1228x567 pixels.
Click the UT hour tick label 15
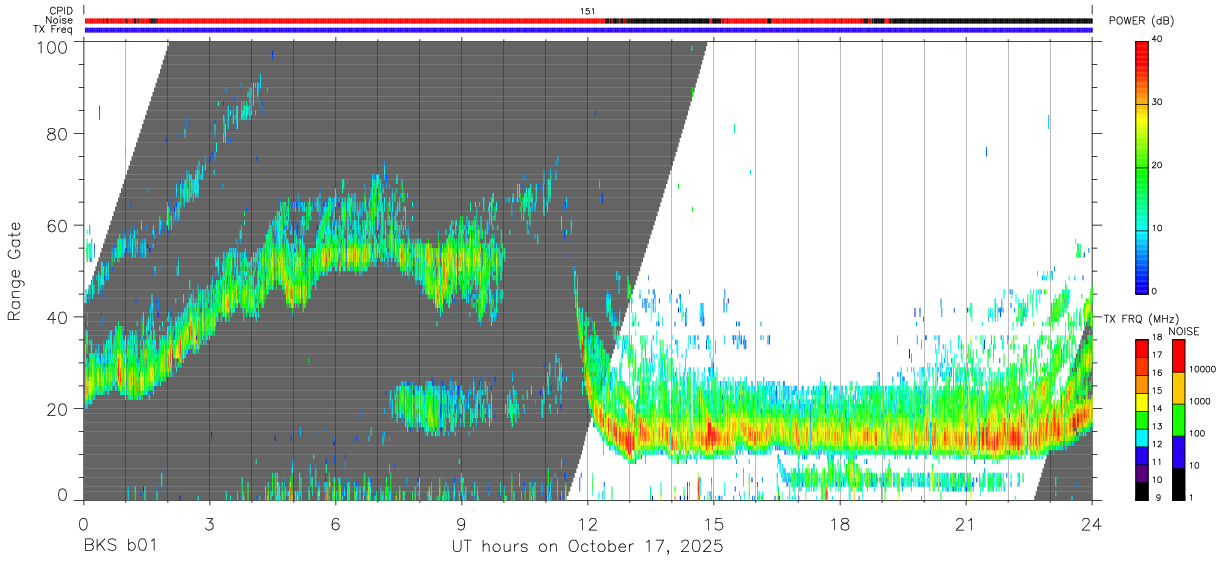714,523
